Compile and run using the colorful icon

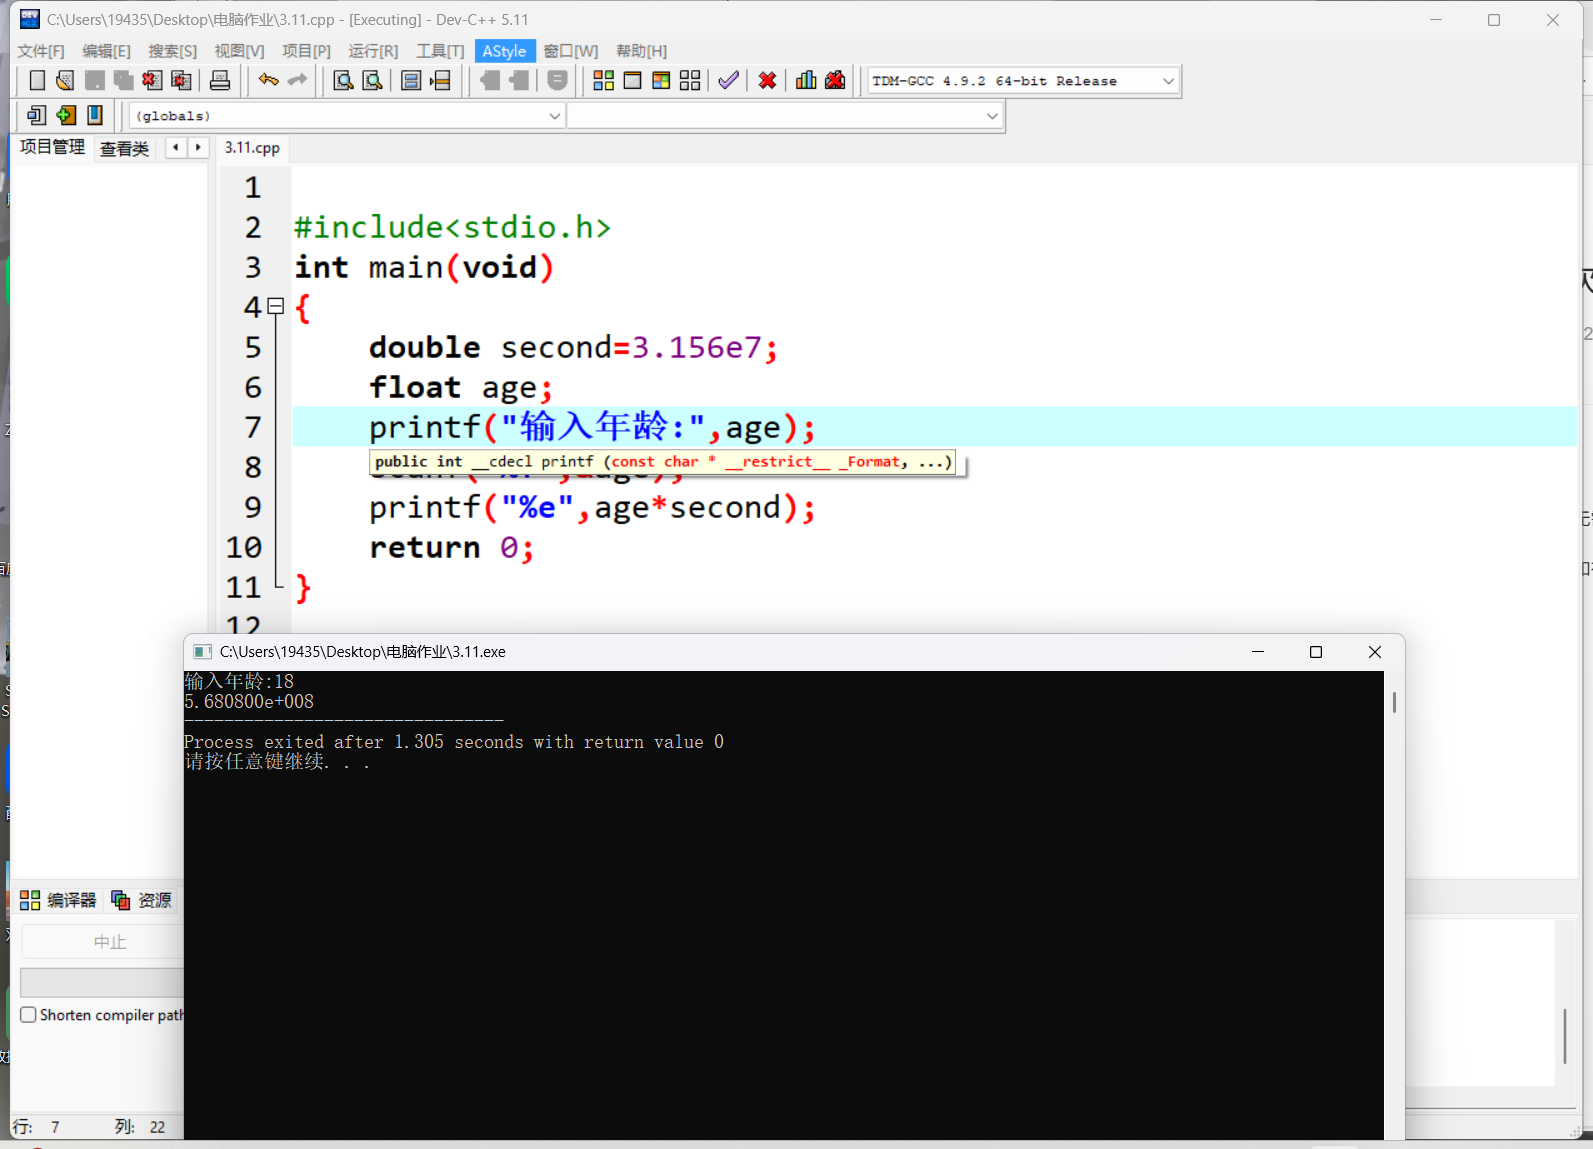point(661,81)
